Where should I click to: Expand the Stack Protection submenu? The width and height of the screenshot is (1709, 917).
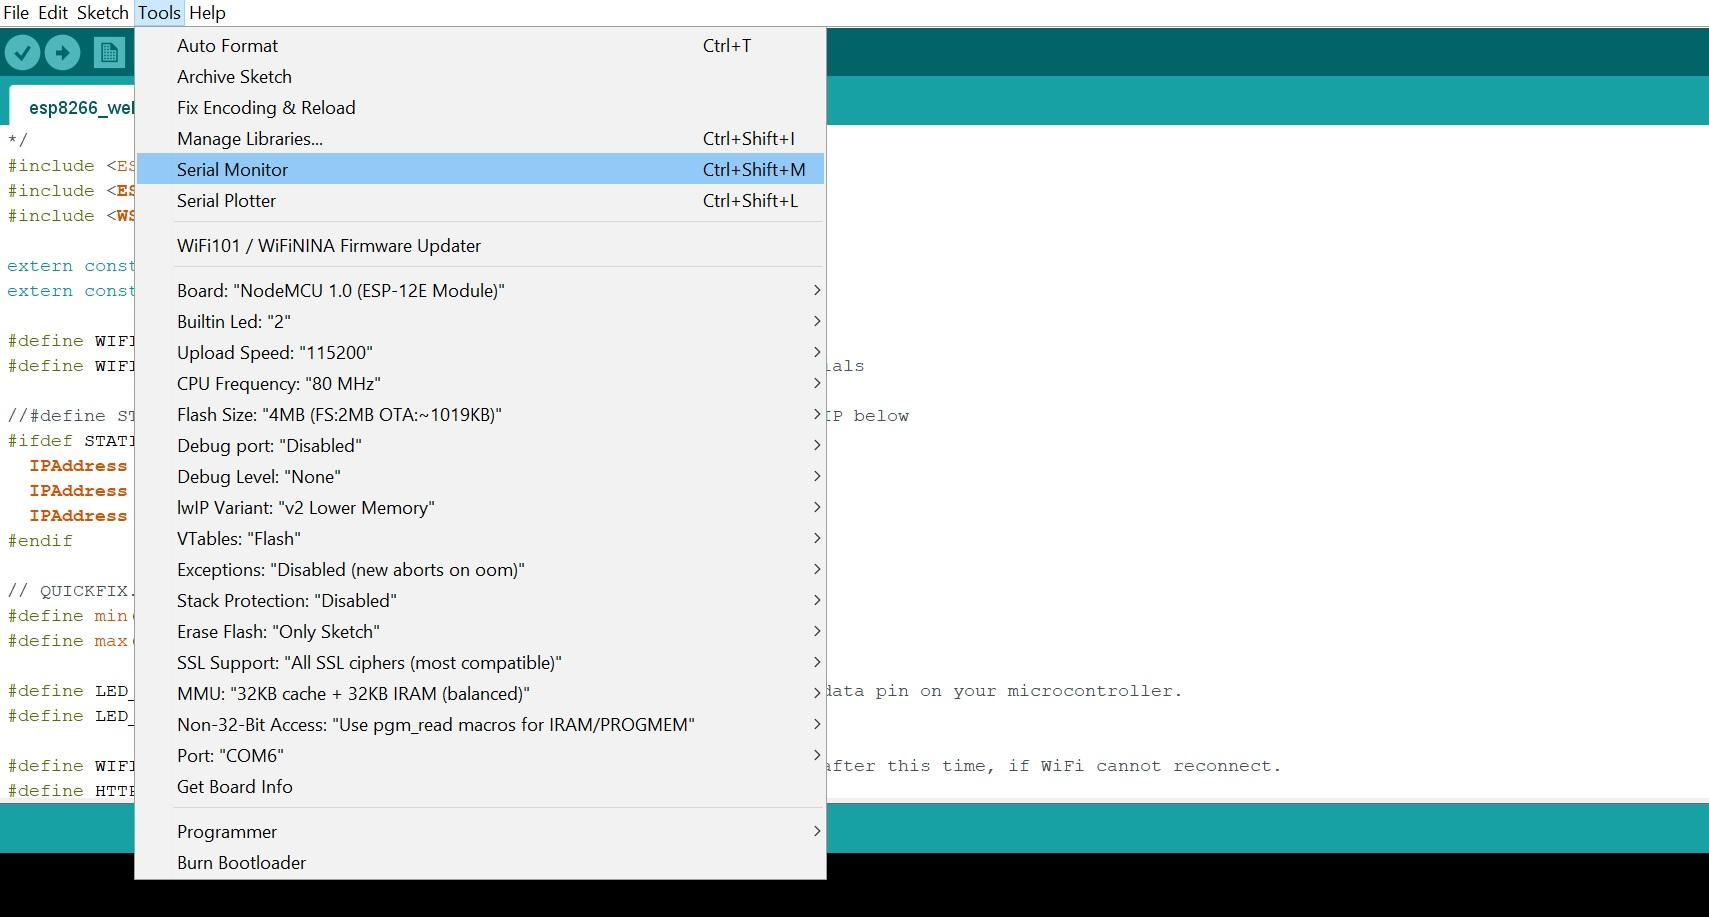[x=480, y=601]
